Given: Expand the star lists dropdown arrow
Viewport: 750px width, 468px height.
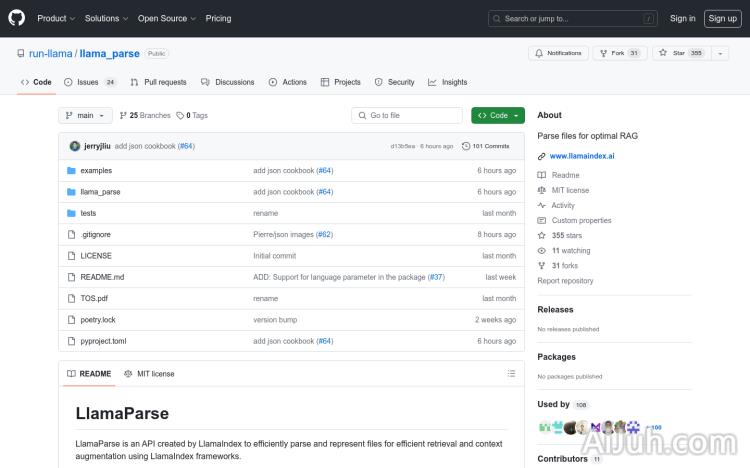Looking at the screenshot, I should coord(720,53).
